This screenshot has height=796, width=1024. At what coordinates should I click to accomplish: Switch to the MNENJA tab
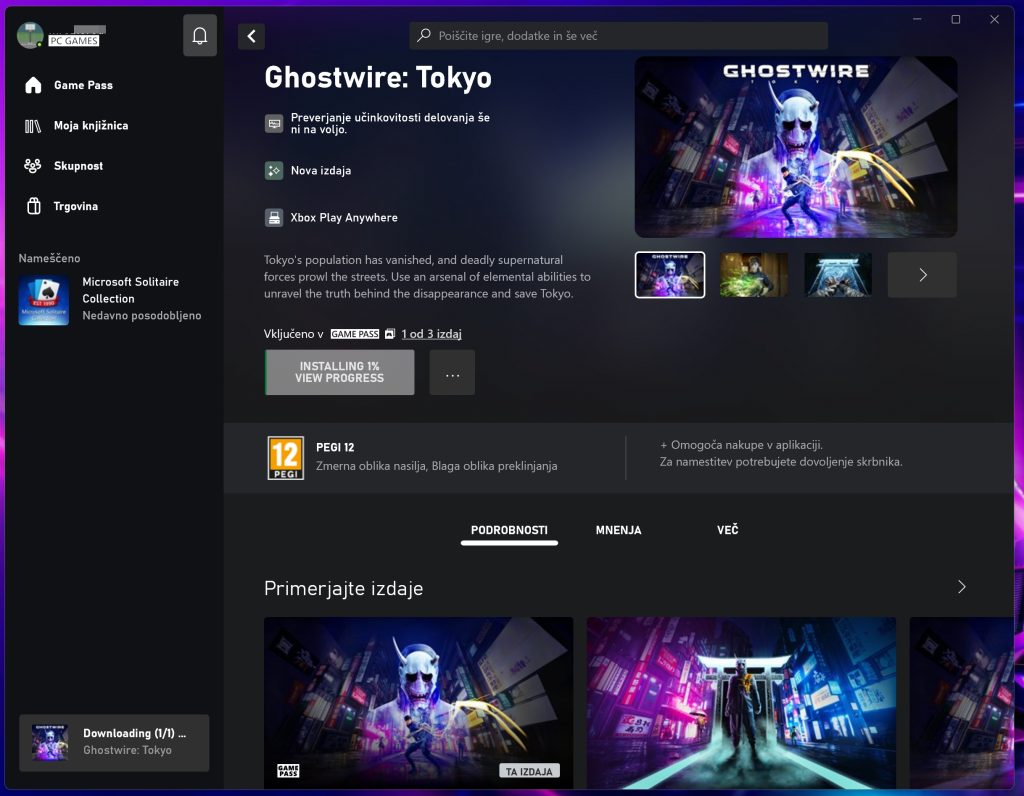(x=618, y=530)
